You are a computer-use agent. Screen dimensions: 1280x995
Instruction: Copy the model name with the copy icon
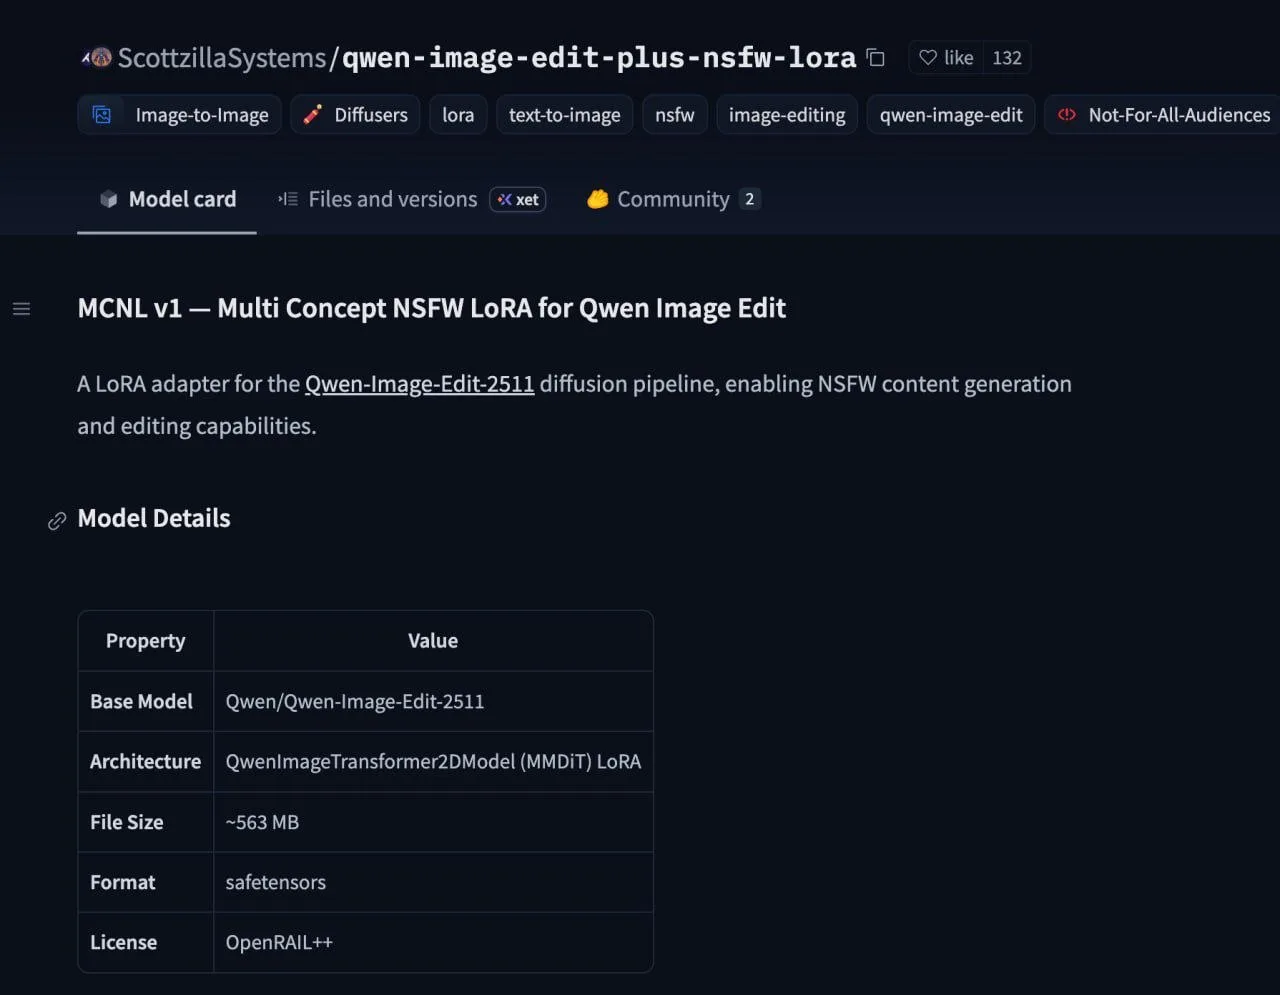click(x=876, y=58)
